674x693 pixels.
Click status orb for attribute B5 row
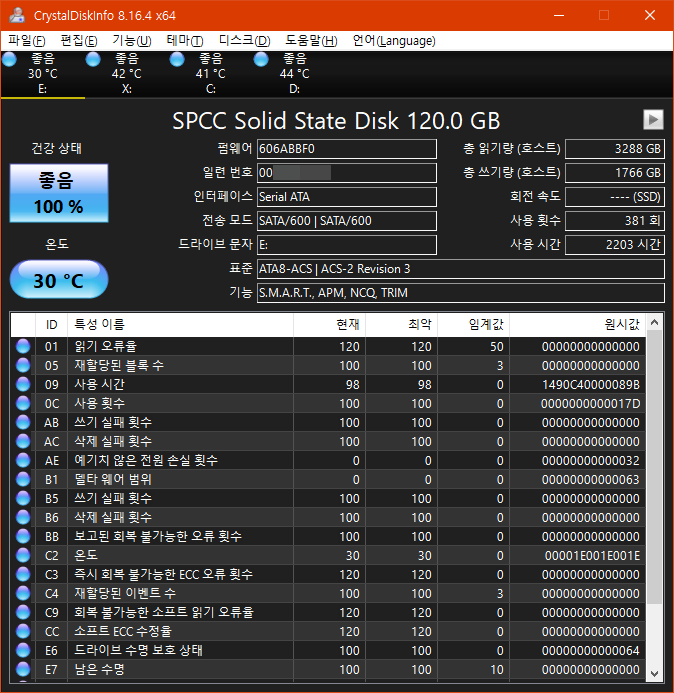coord(23,498)
